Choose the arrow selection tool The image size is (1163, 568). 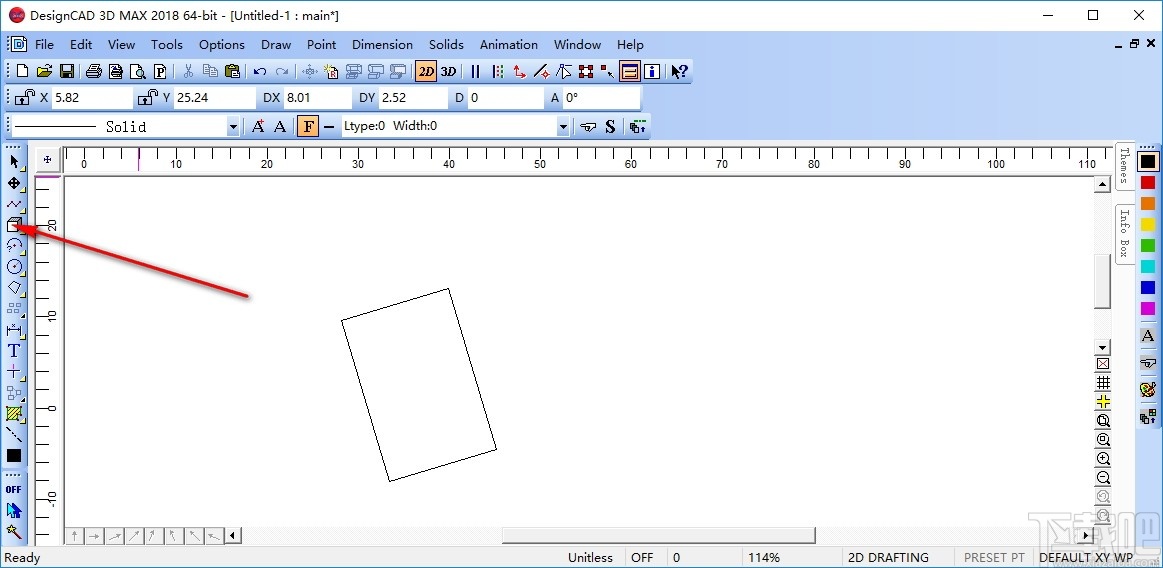tap(14, 162)
